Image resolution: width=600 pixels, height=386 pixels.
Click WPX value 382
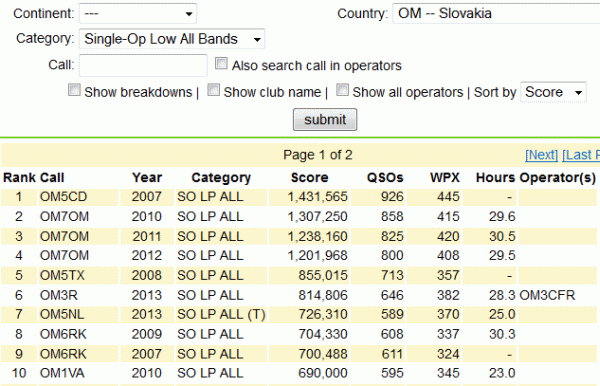[x=448, y=295]
